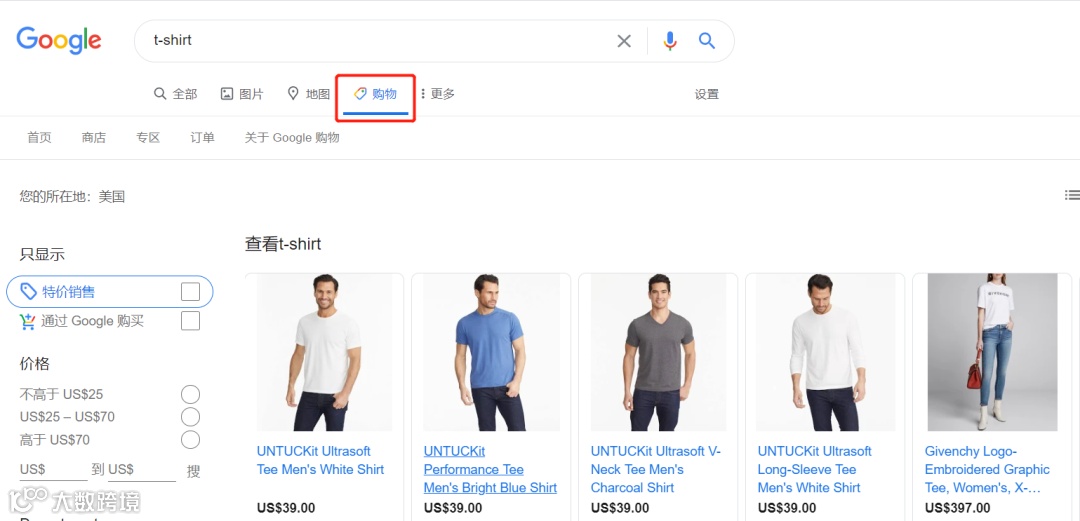Click the white short-sleeve tee product image
The image size is (1080, 521).
coord(324,352)
